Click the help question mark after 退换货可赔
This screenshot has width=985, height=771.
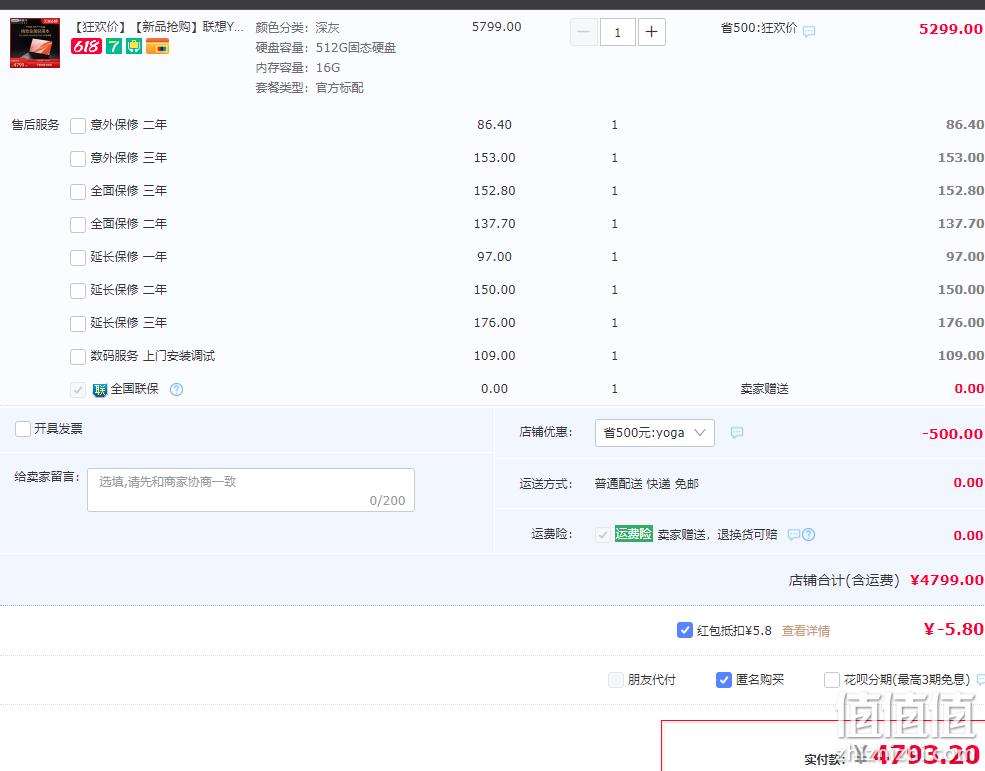coord(808,534)
